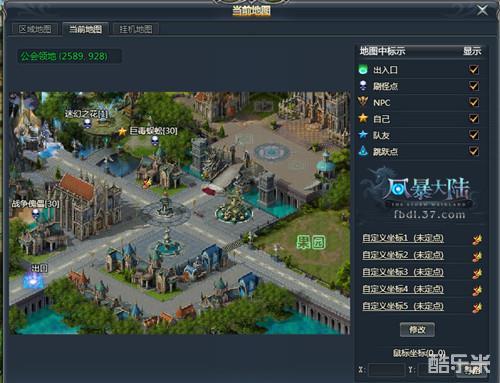Screen dimensions: 500x383
Task: Click flag icon beside 自定义坐标1
Action: [x=477, y=239]
